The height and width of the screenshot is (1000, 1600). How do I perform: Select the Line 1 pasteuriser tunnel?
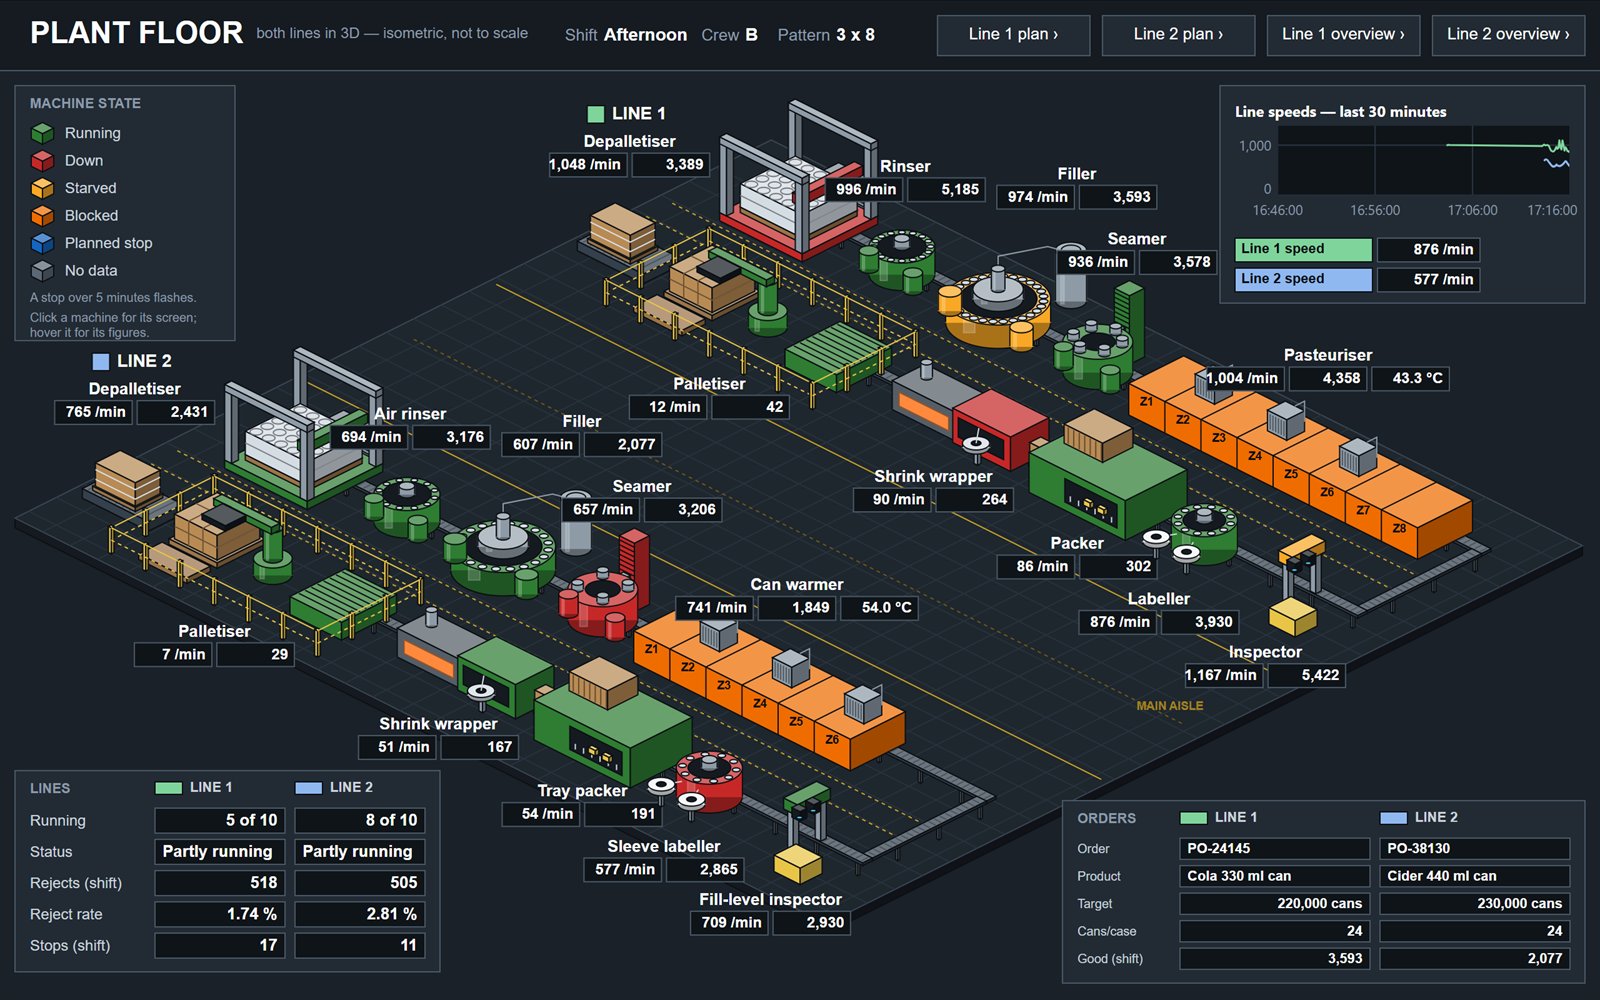[1300, 455]
